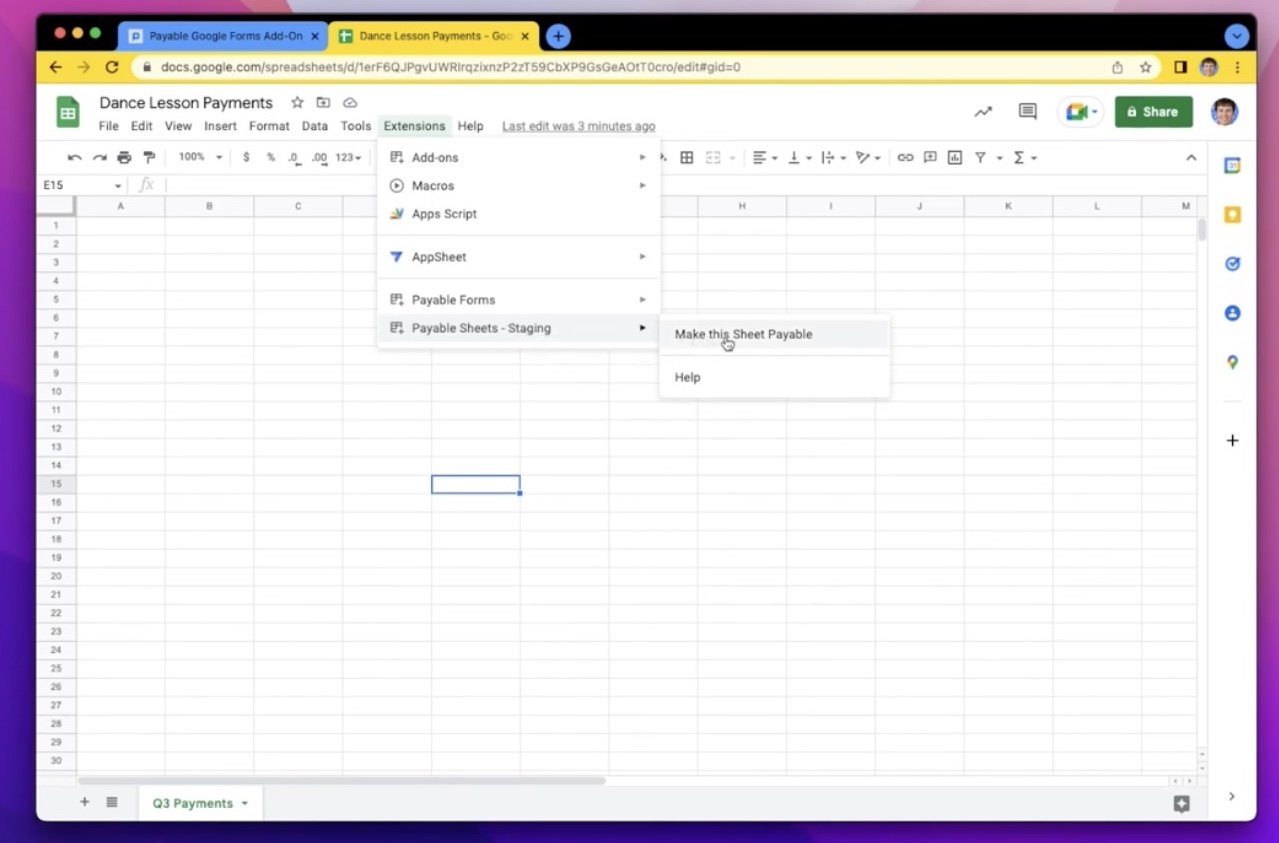Image resolution: width=1279 pixels, height=843 pixels.
Task: Open text rotation dropdown
Action: (x=867, y=157)
